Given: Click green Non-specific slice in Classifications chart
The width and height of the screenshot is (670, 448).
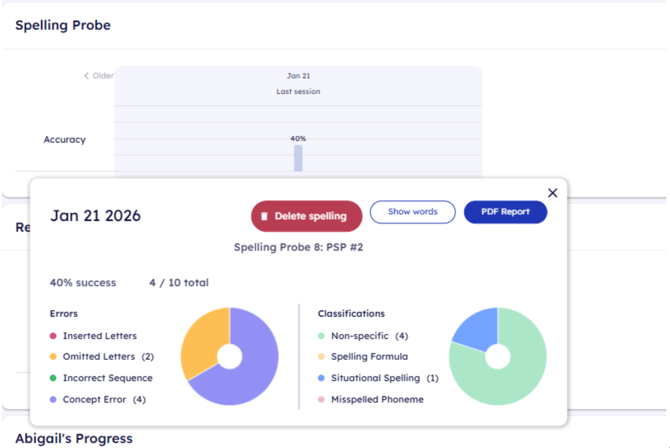Looking at the screenshot, I should click(512, 375).
